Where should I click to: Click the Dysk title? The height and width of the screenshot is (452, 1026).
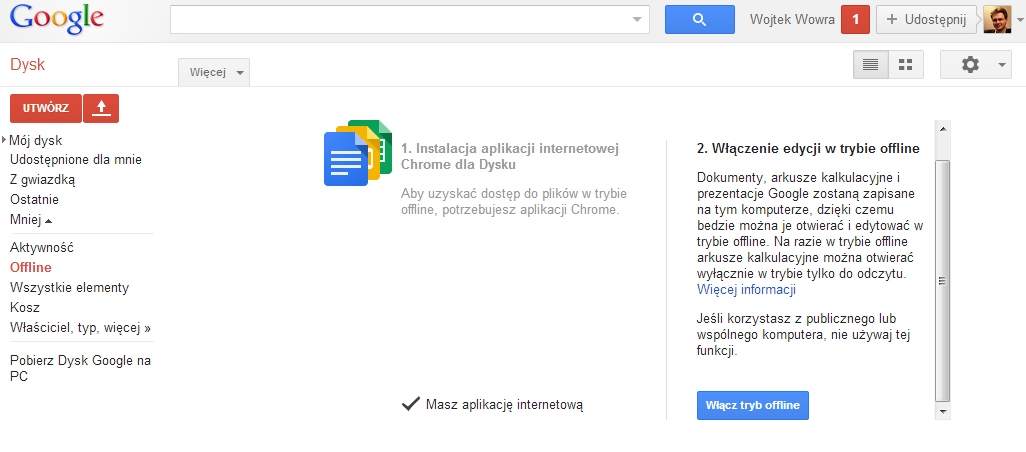[x=27, y=65]
